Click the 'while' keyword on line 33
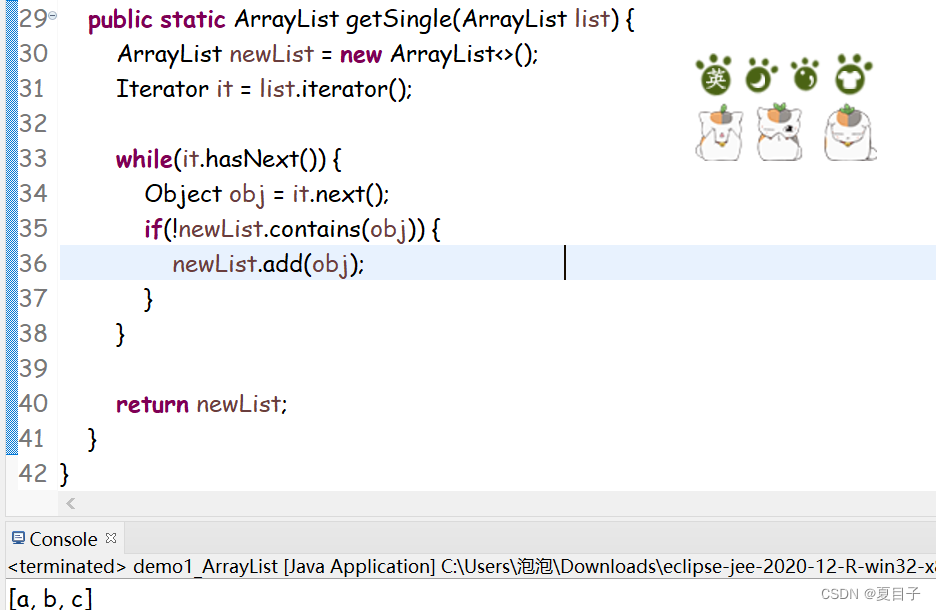 [x=144, y=159]
